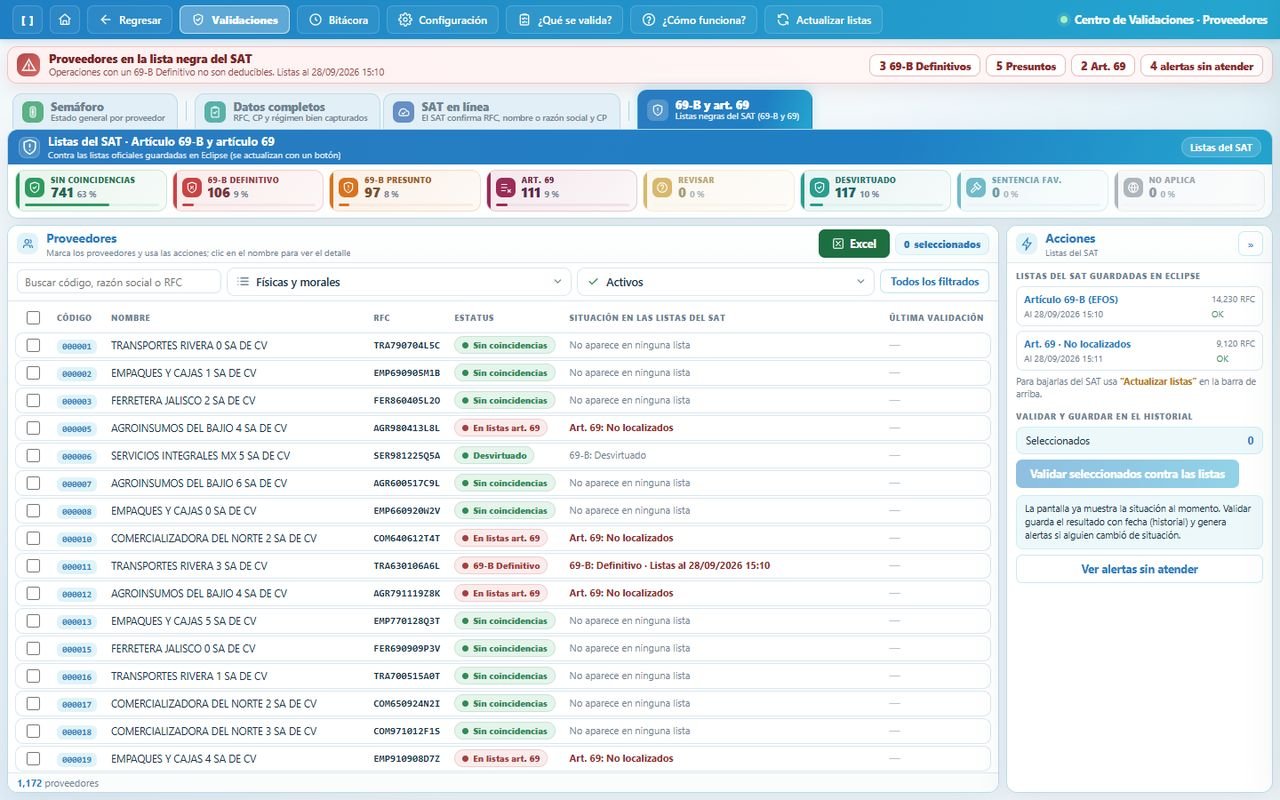
Task: Tick checkbox for SERVICIOS INTEGRALES MX 5
Action: [x=34, y=455]
